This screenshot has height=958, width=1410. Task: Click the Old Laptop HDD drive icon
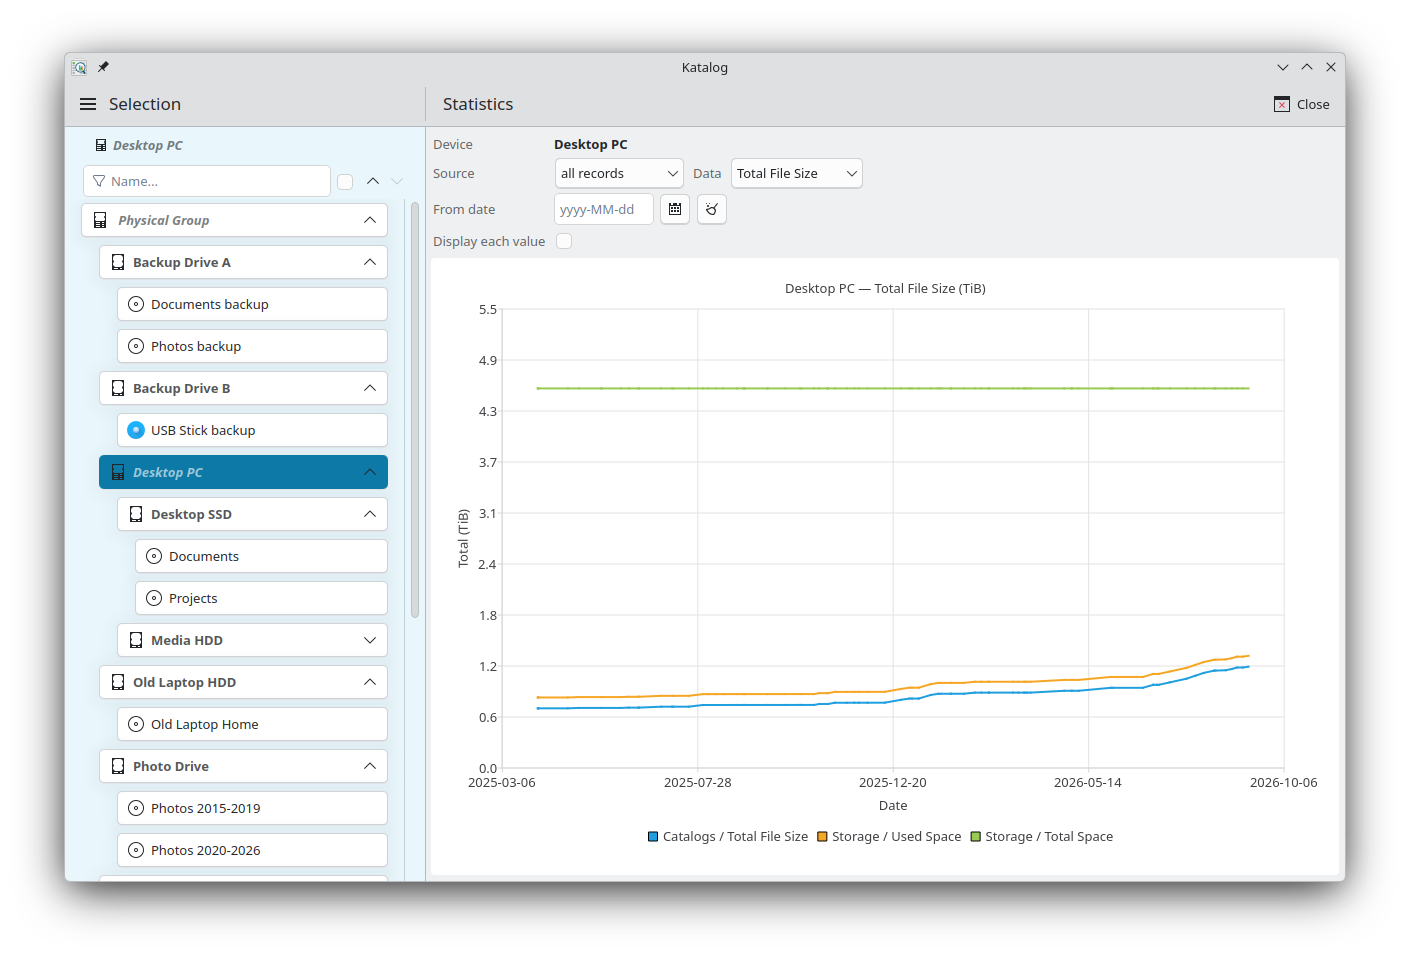pyautogui.click(x=118, y=682)
